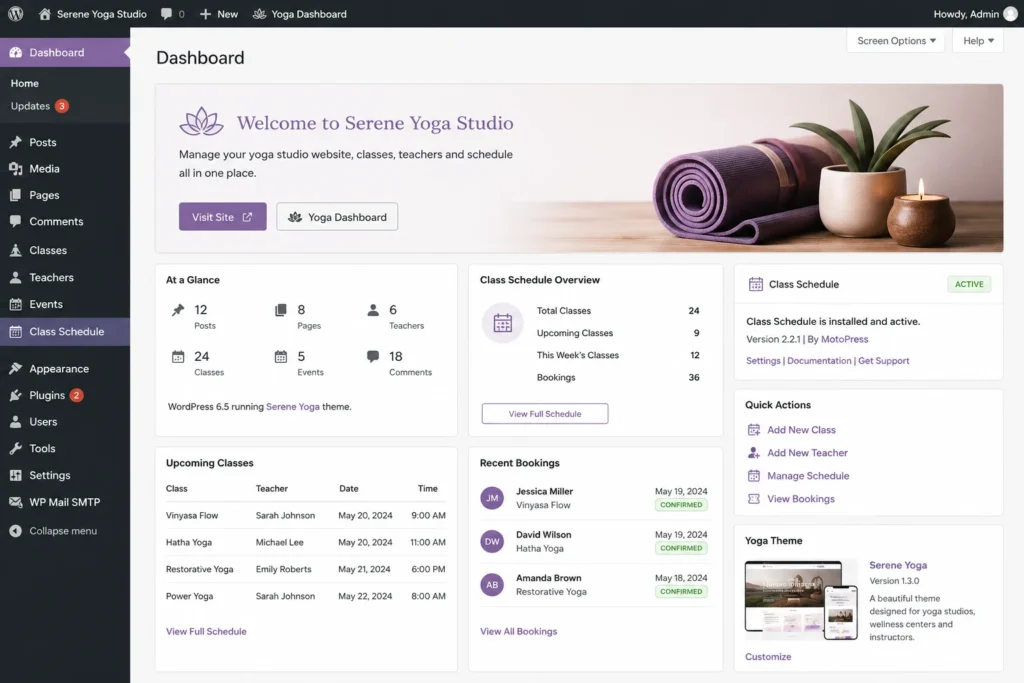Click the Customize theme link
The image size is (1024, 683).
pyautogui.click(x=768, y=656)
